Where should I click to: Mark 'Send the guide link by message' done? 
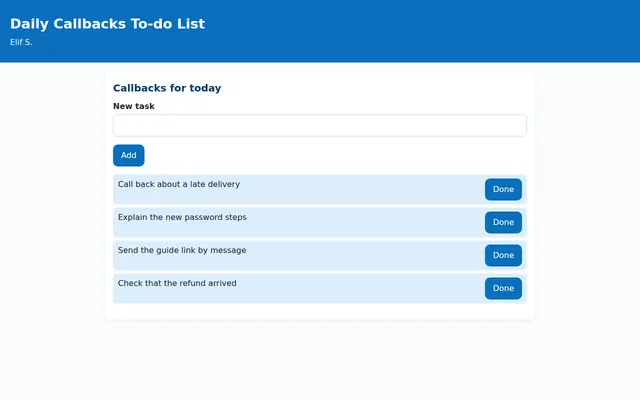pyautogui.click(x=503, y=256)
